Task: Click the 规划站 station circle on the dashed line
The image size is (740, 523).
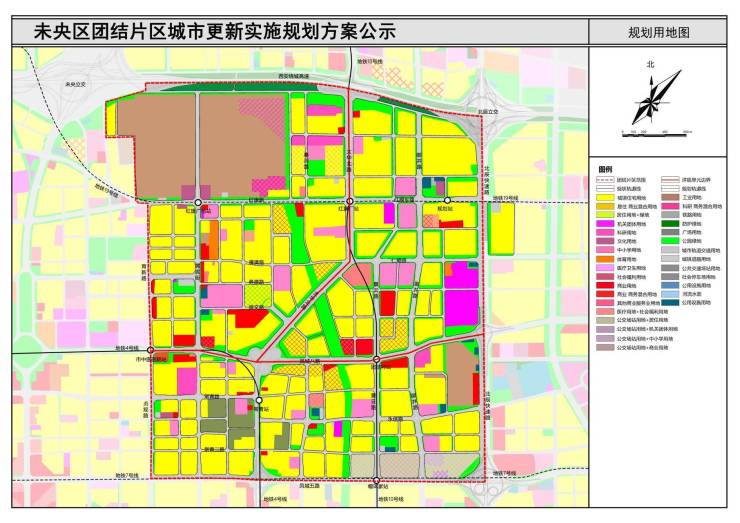Action: 447,201
